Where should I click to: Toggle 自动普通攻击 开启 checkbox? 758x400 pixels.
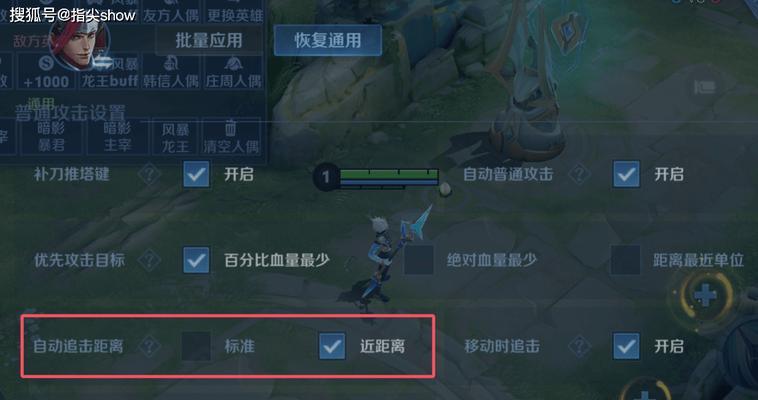coord(627,174)
